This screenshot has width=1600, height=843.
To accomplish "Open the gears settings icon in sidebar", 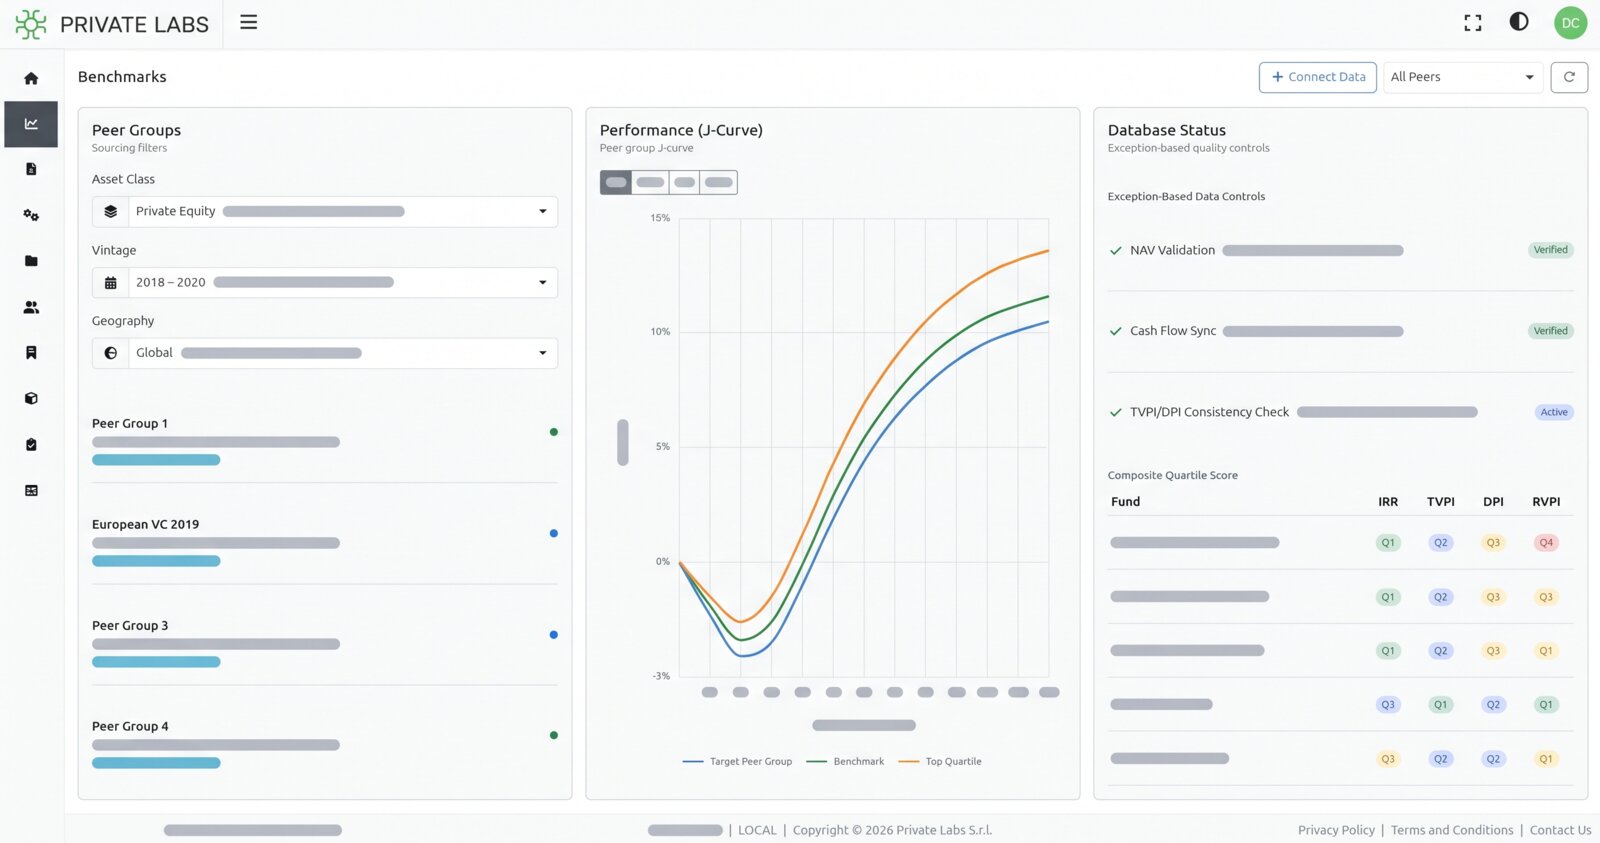I will click(31, 215).
